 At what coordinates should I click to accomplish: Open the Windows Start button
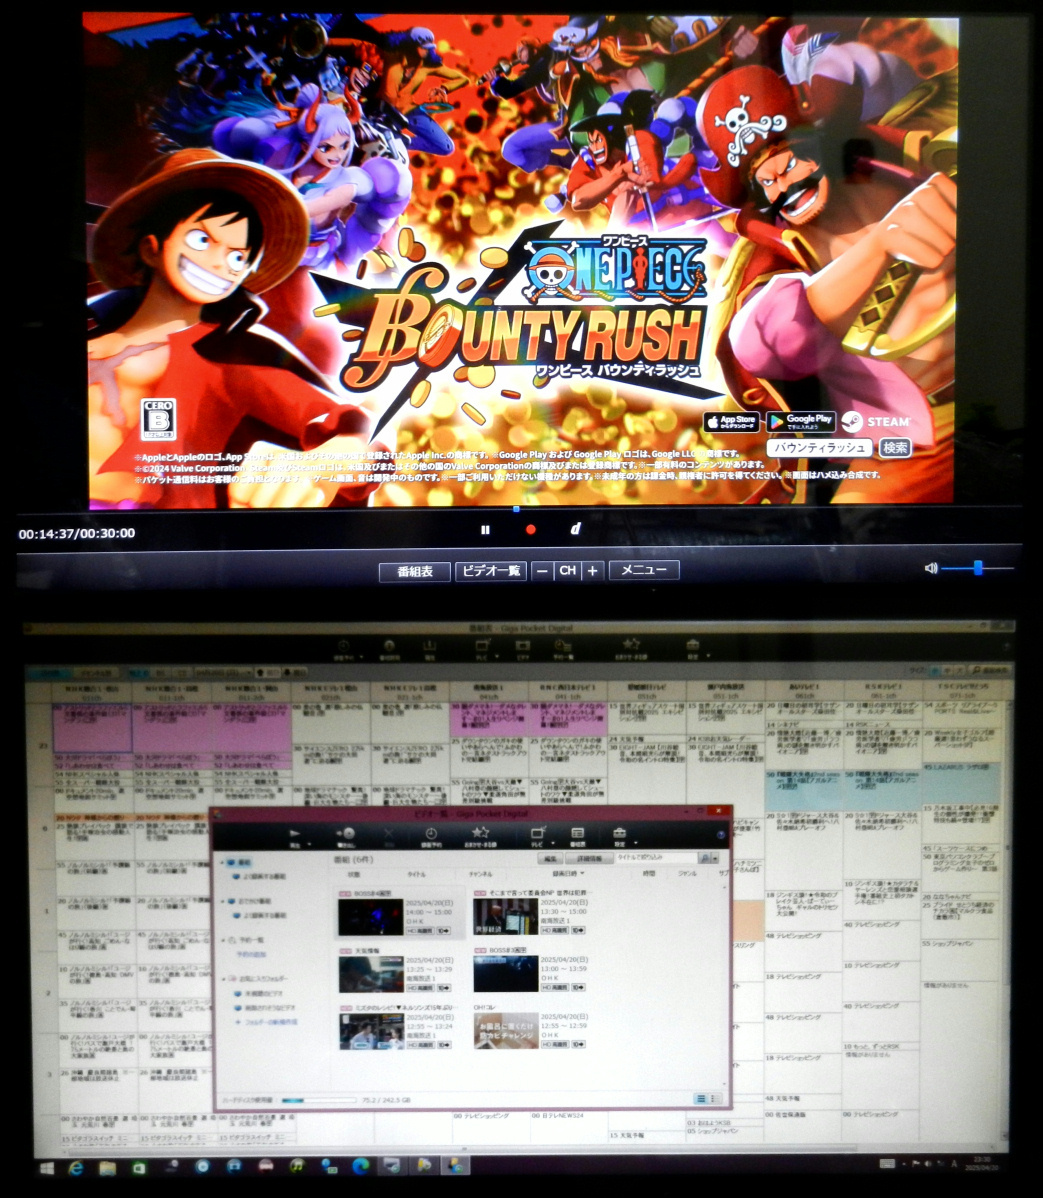click(x=47, y=1167)
